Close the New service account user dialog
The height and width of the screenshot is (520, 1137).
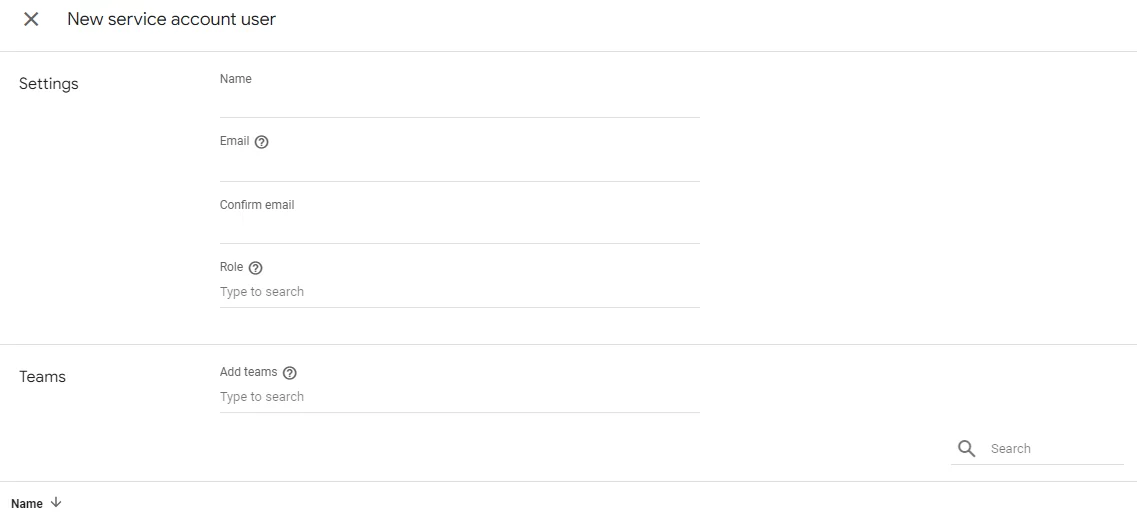31,20
